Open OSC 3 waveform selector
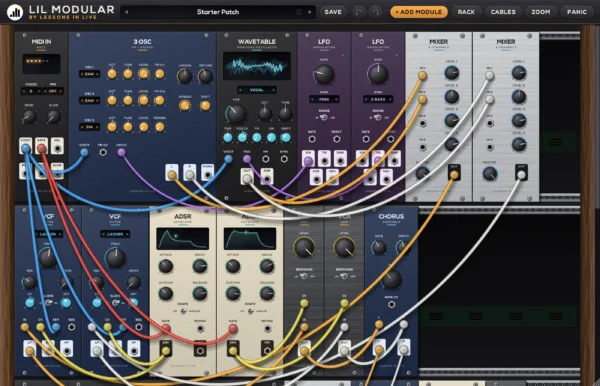600x386 pixels. point(90,127)
